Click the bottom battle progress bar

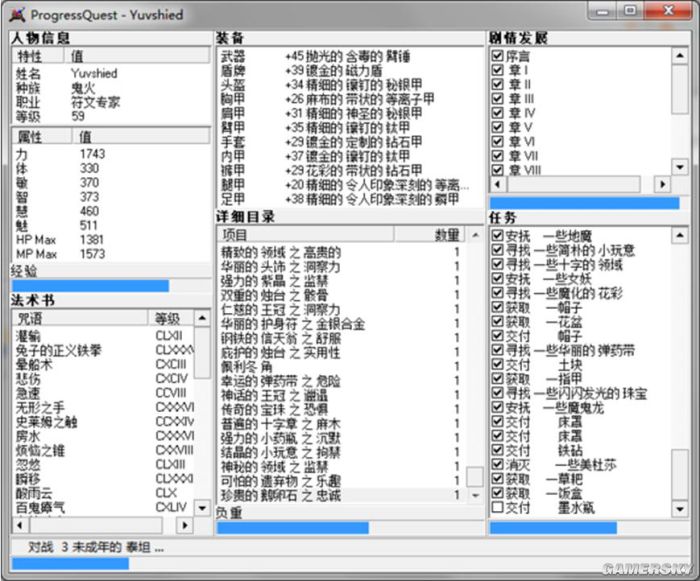pyautogui.click(x=350, y=564)
